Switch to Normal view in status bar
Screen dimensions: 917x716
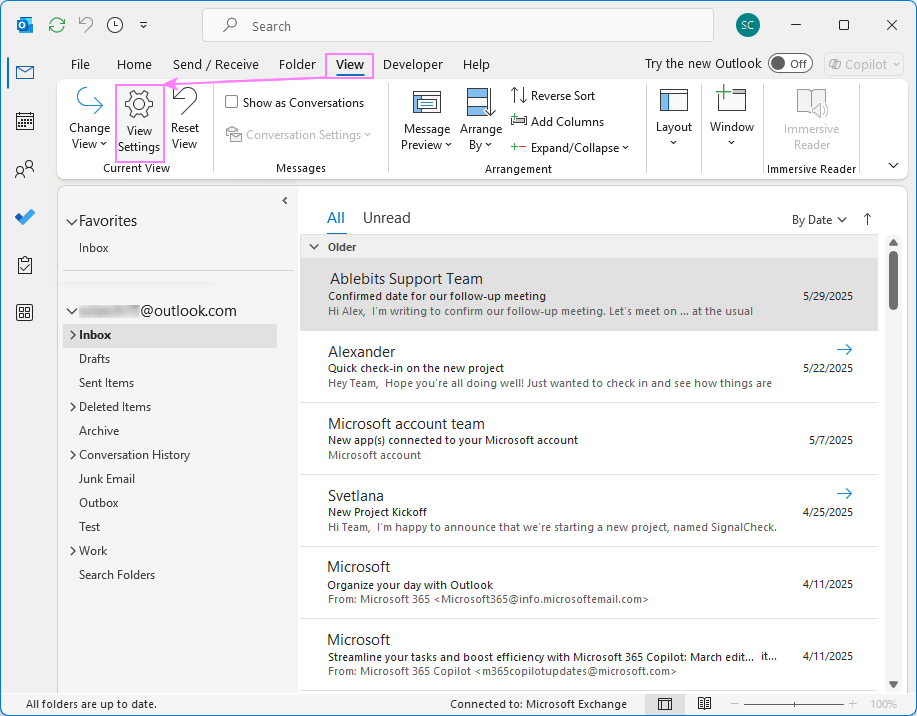(x=665, y=704)
